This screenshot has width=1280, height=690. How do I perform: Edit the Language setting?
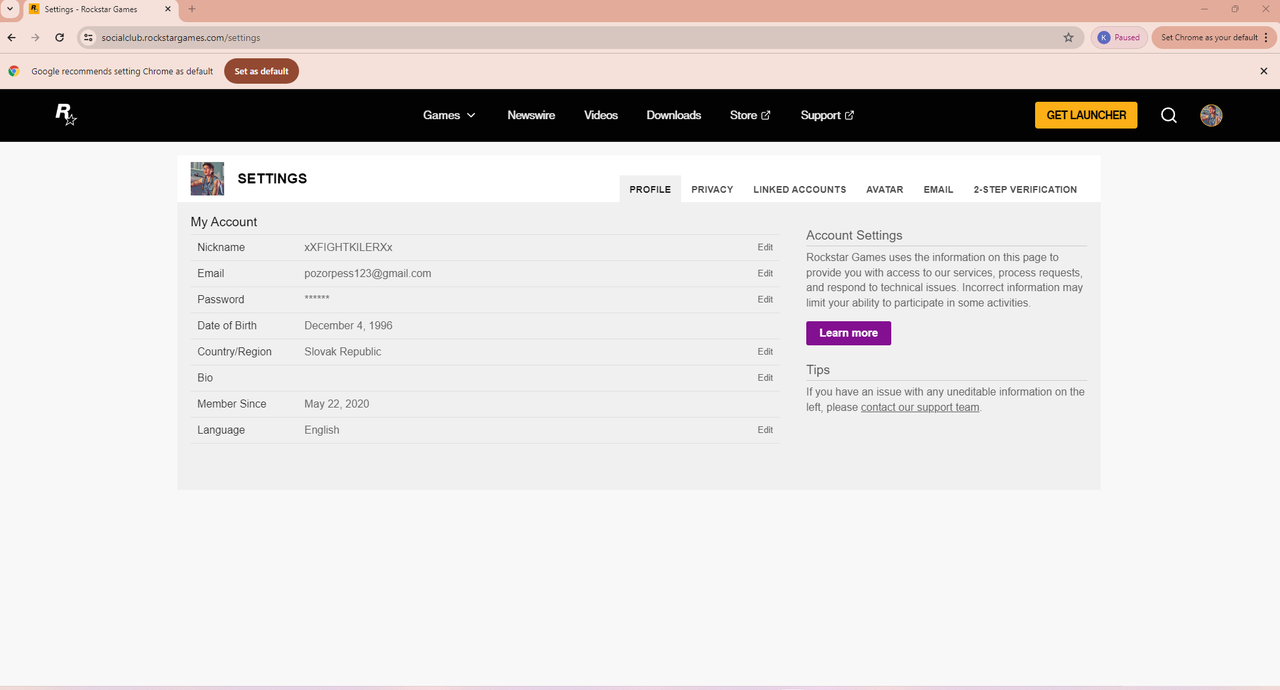click(x=765, y=430)
